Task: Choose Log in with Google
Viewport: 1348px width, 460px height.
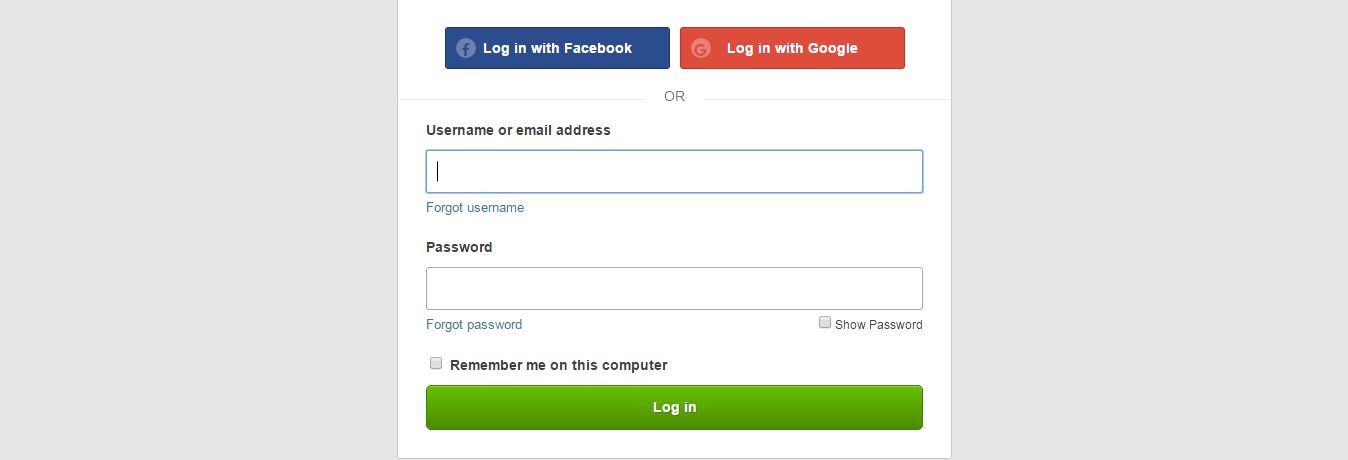Action: pyautogui.click(x=792, y=48)
